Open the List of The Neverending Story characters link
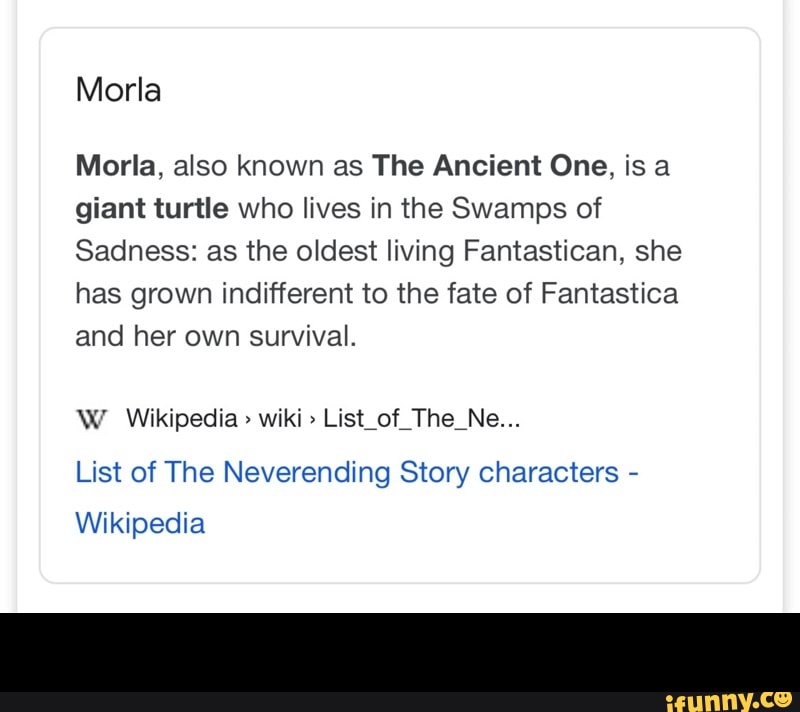 (356, 471)
